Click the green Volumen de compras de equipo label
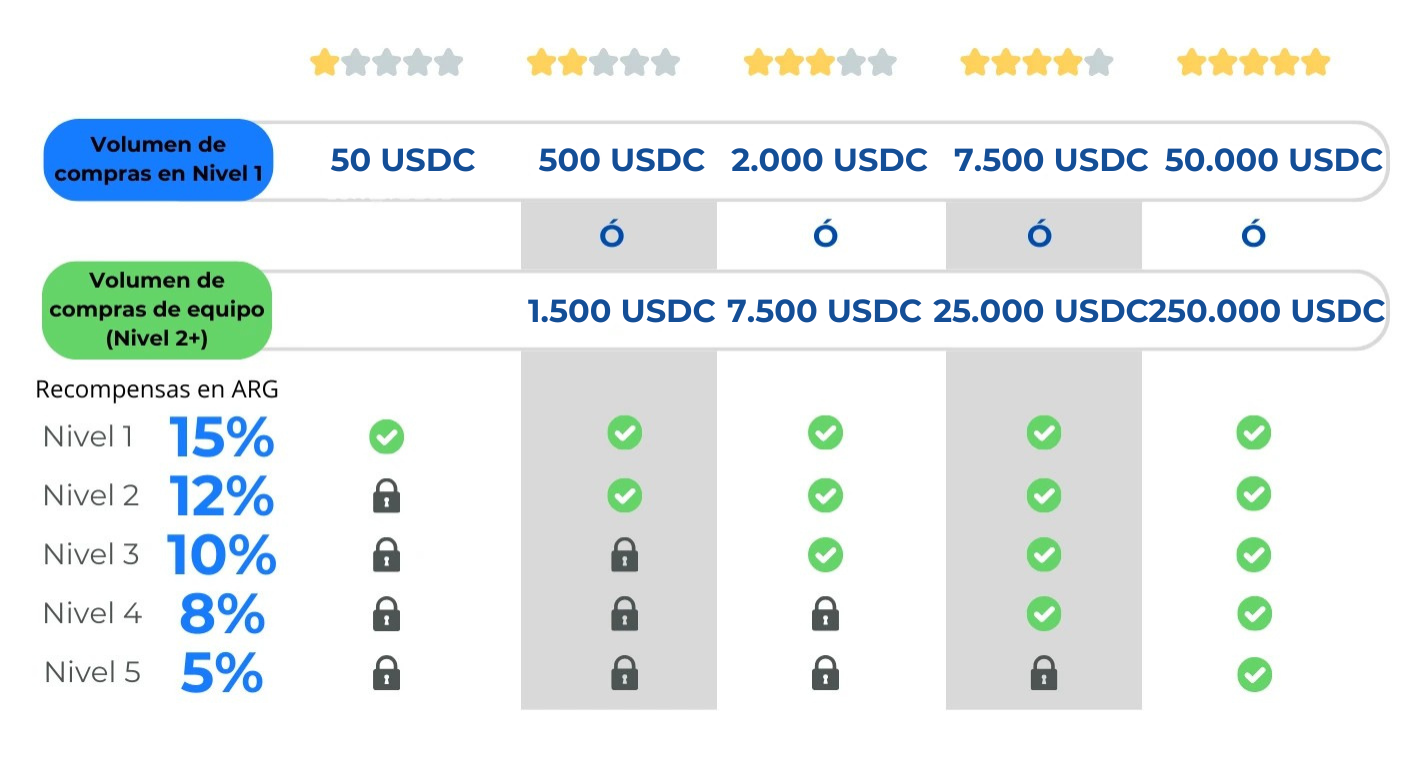The width and height of the screenshot is (1408, 768). click(x=158, y=310)
